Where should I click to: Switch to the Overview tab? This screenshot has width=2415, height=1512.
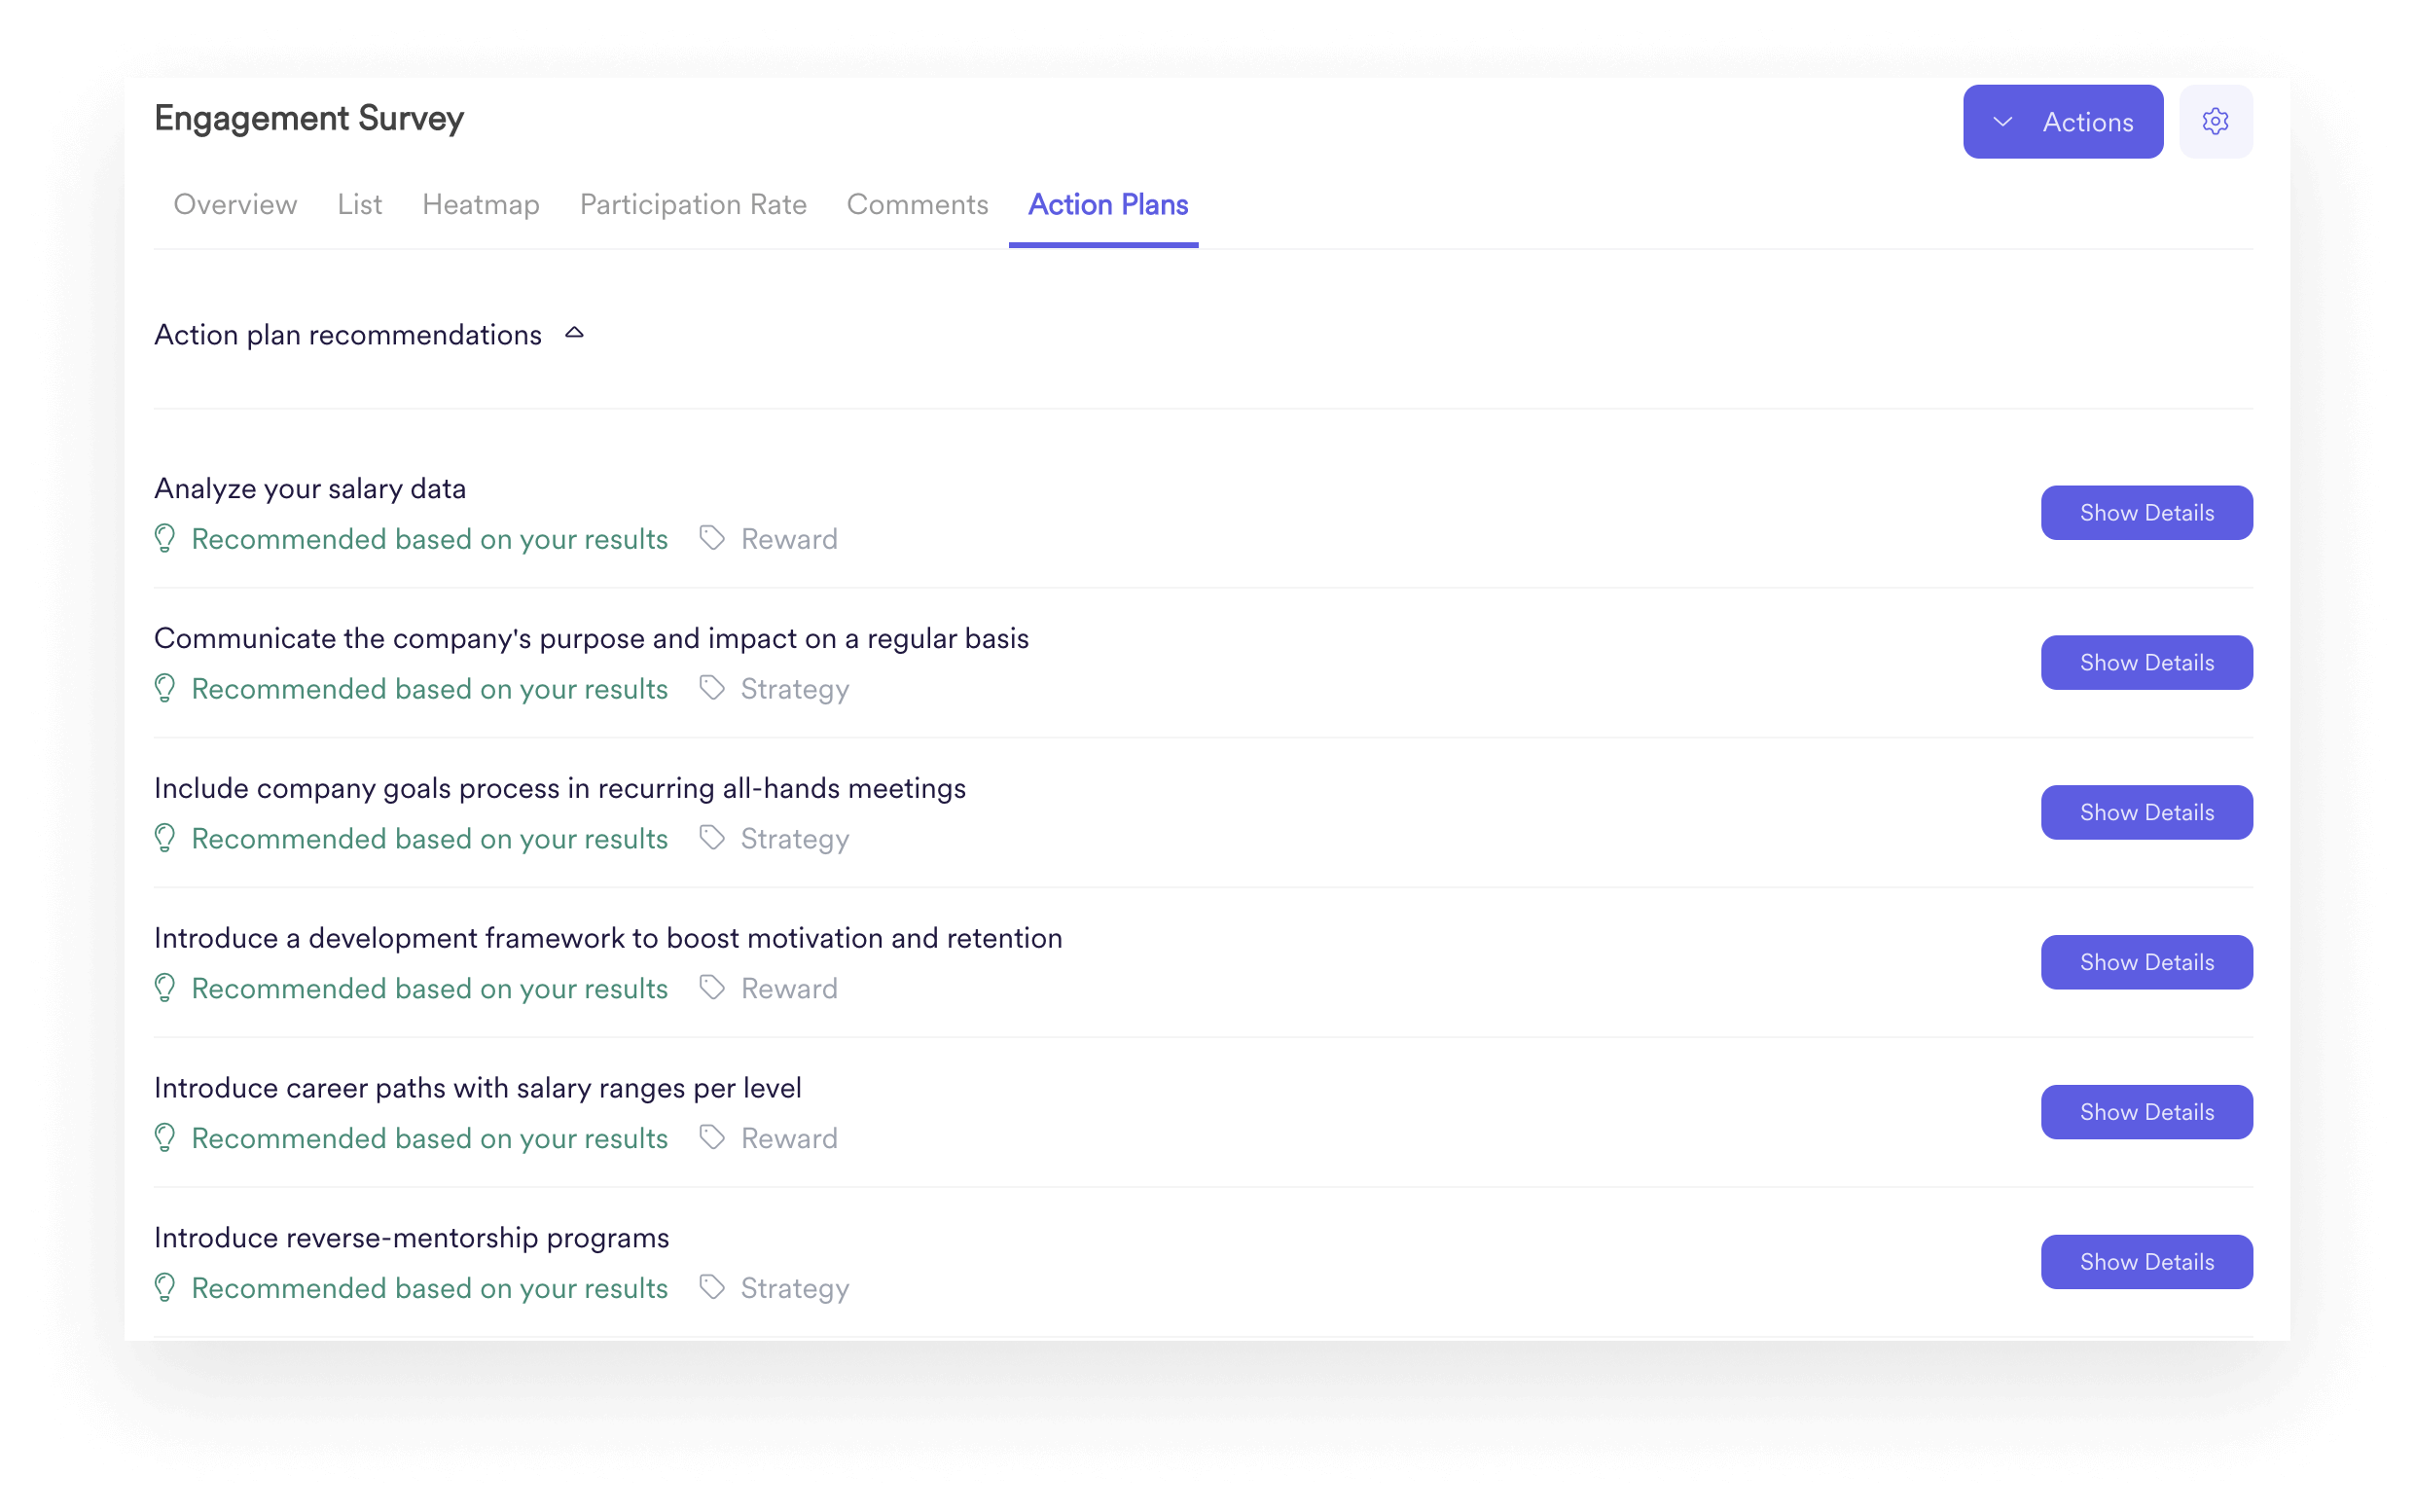pyautogui.click(x=235, y=205)
